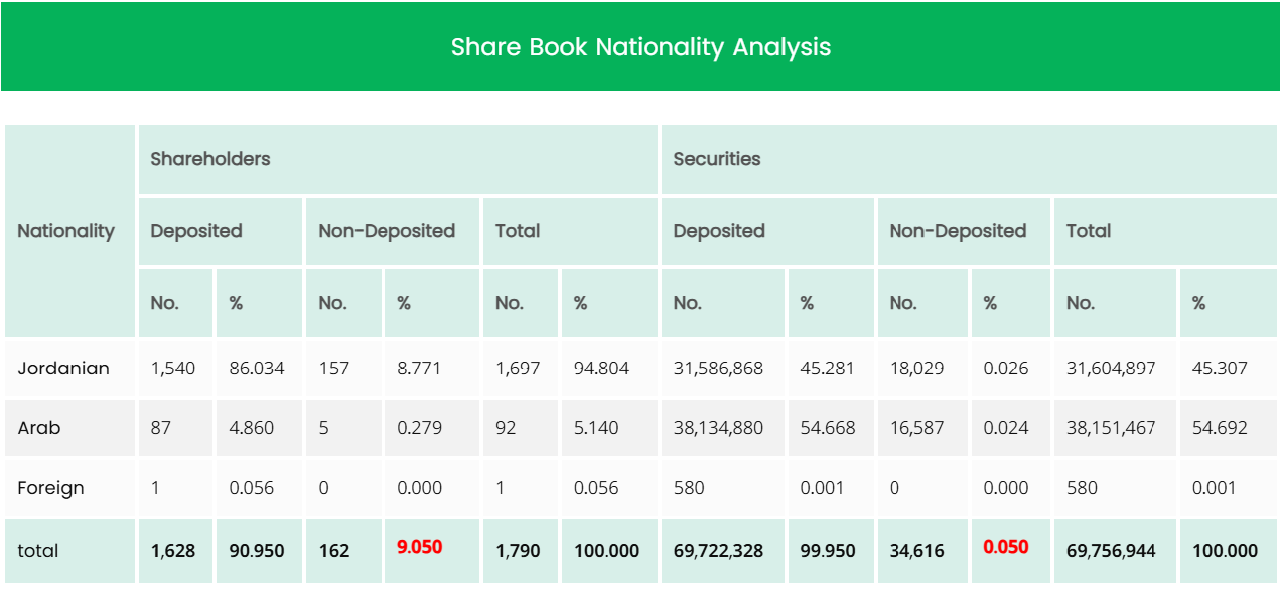Select the Arab row label
This screenshot has height=594, width=1281.
[x=39, y=428]
